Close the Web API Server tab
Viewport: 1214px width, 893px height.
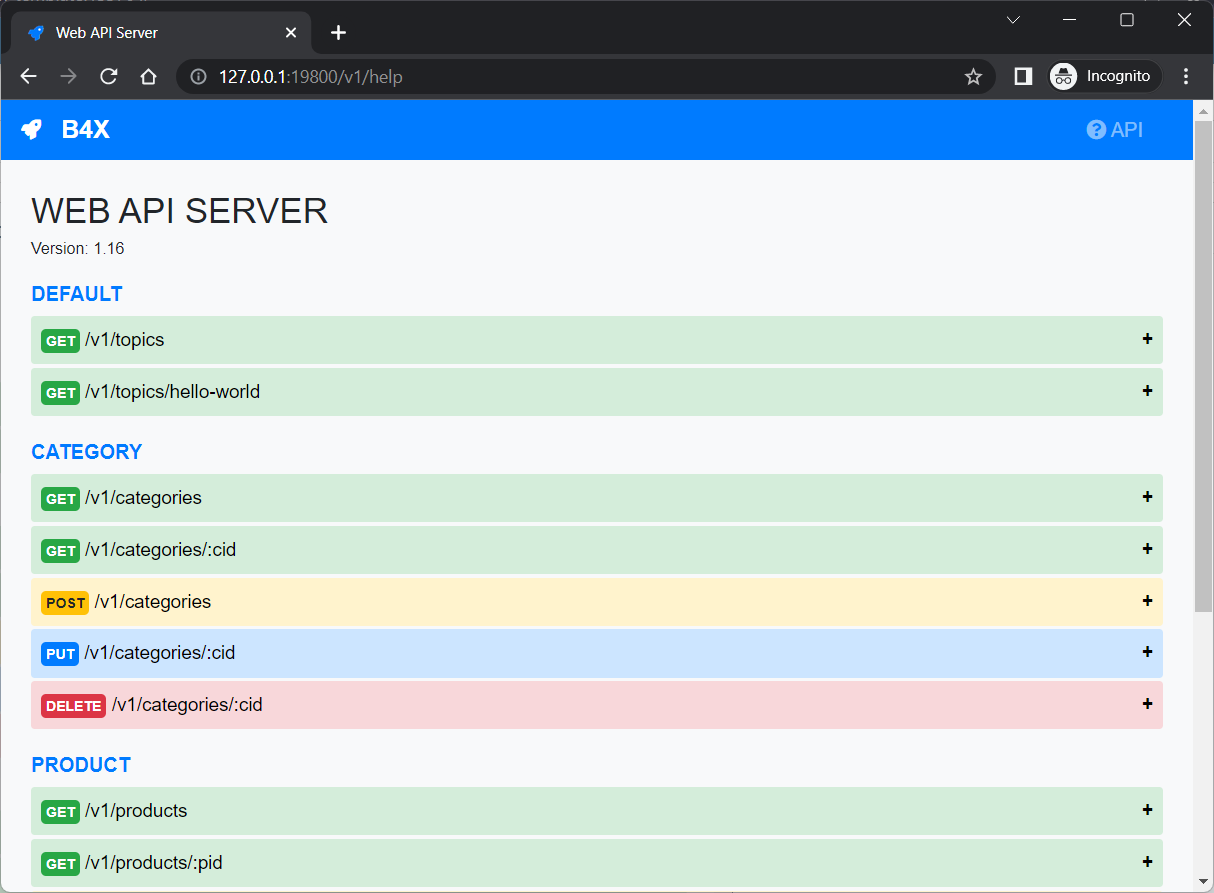pos(291,33)
